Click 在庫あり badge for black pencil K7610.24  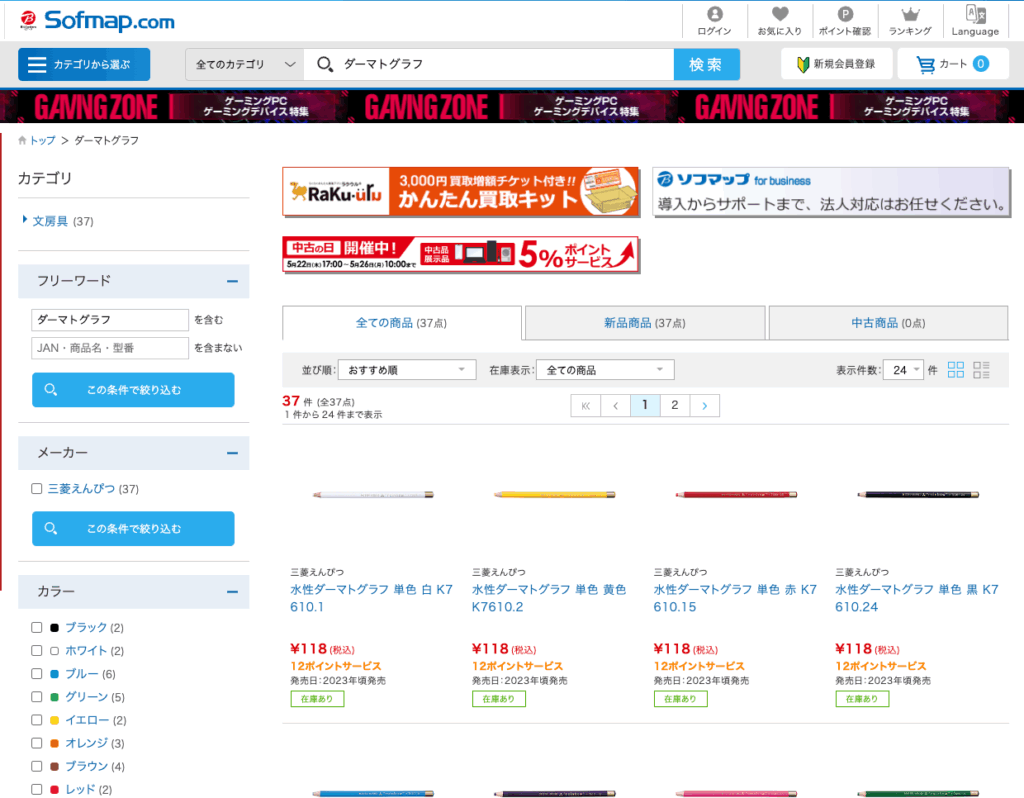pos(862,699)
